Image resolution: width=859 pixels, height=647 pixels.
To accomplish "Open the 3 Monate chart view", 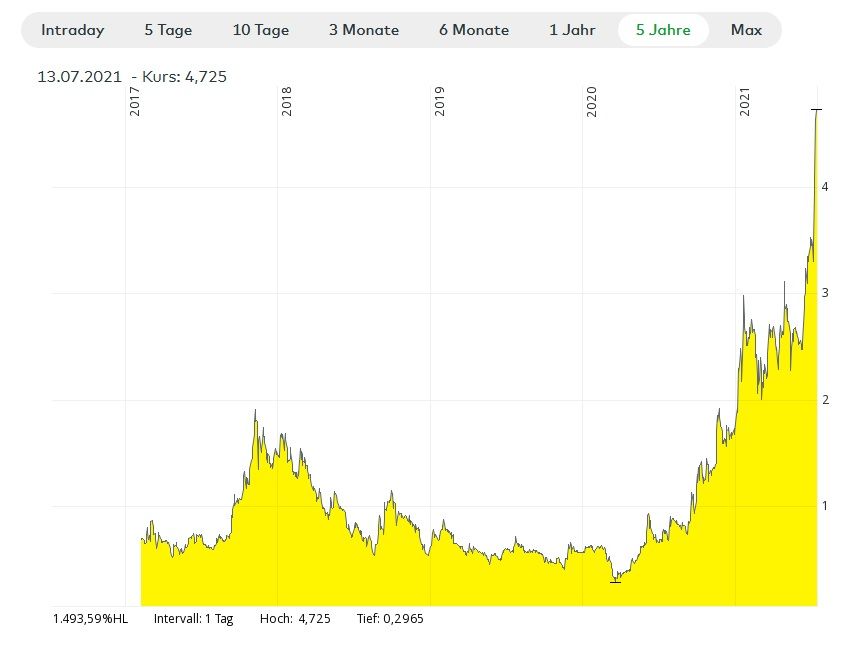I will 363,30.
